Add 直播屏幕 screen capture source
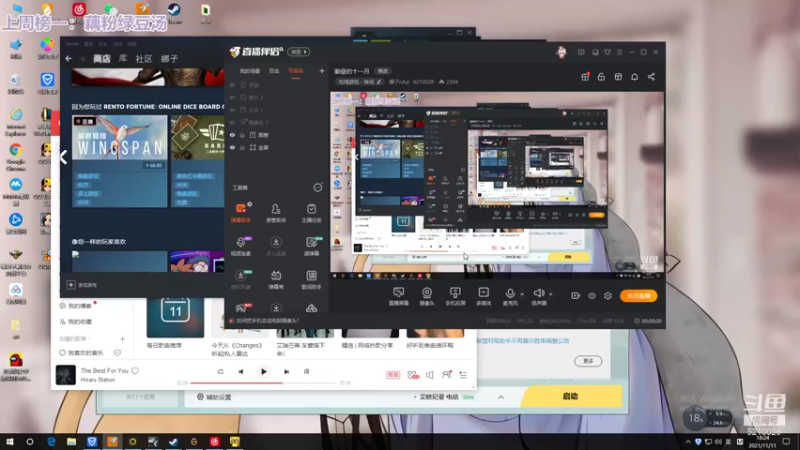800x450 pixels. pyautogui.click(x=398, y=296)
